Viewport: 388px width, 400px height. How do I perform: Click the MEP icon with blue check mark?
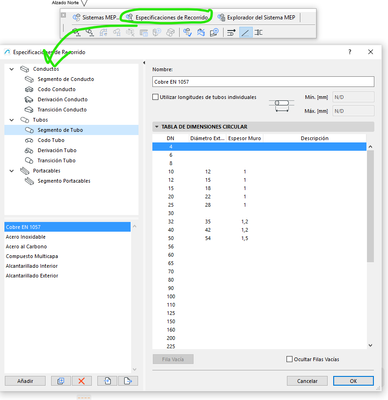coord(187,32)
